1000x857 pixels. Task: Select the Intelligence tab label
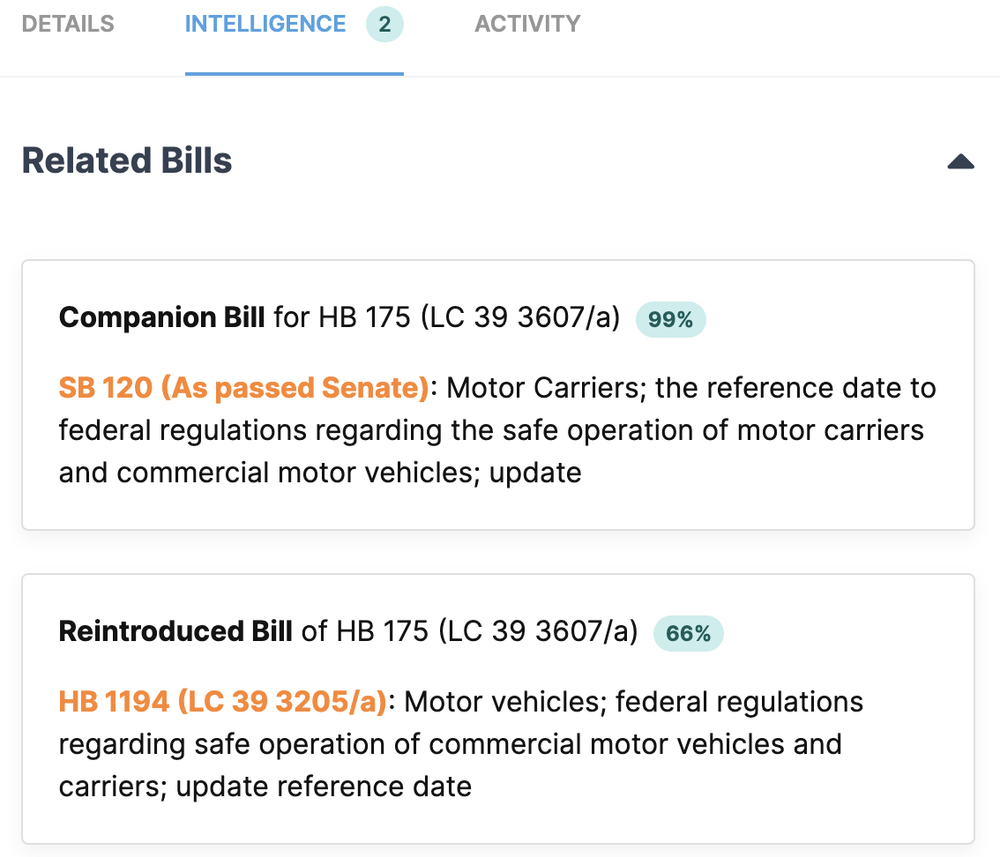265,24
